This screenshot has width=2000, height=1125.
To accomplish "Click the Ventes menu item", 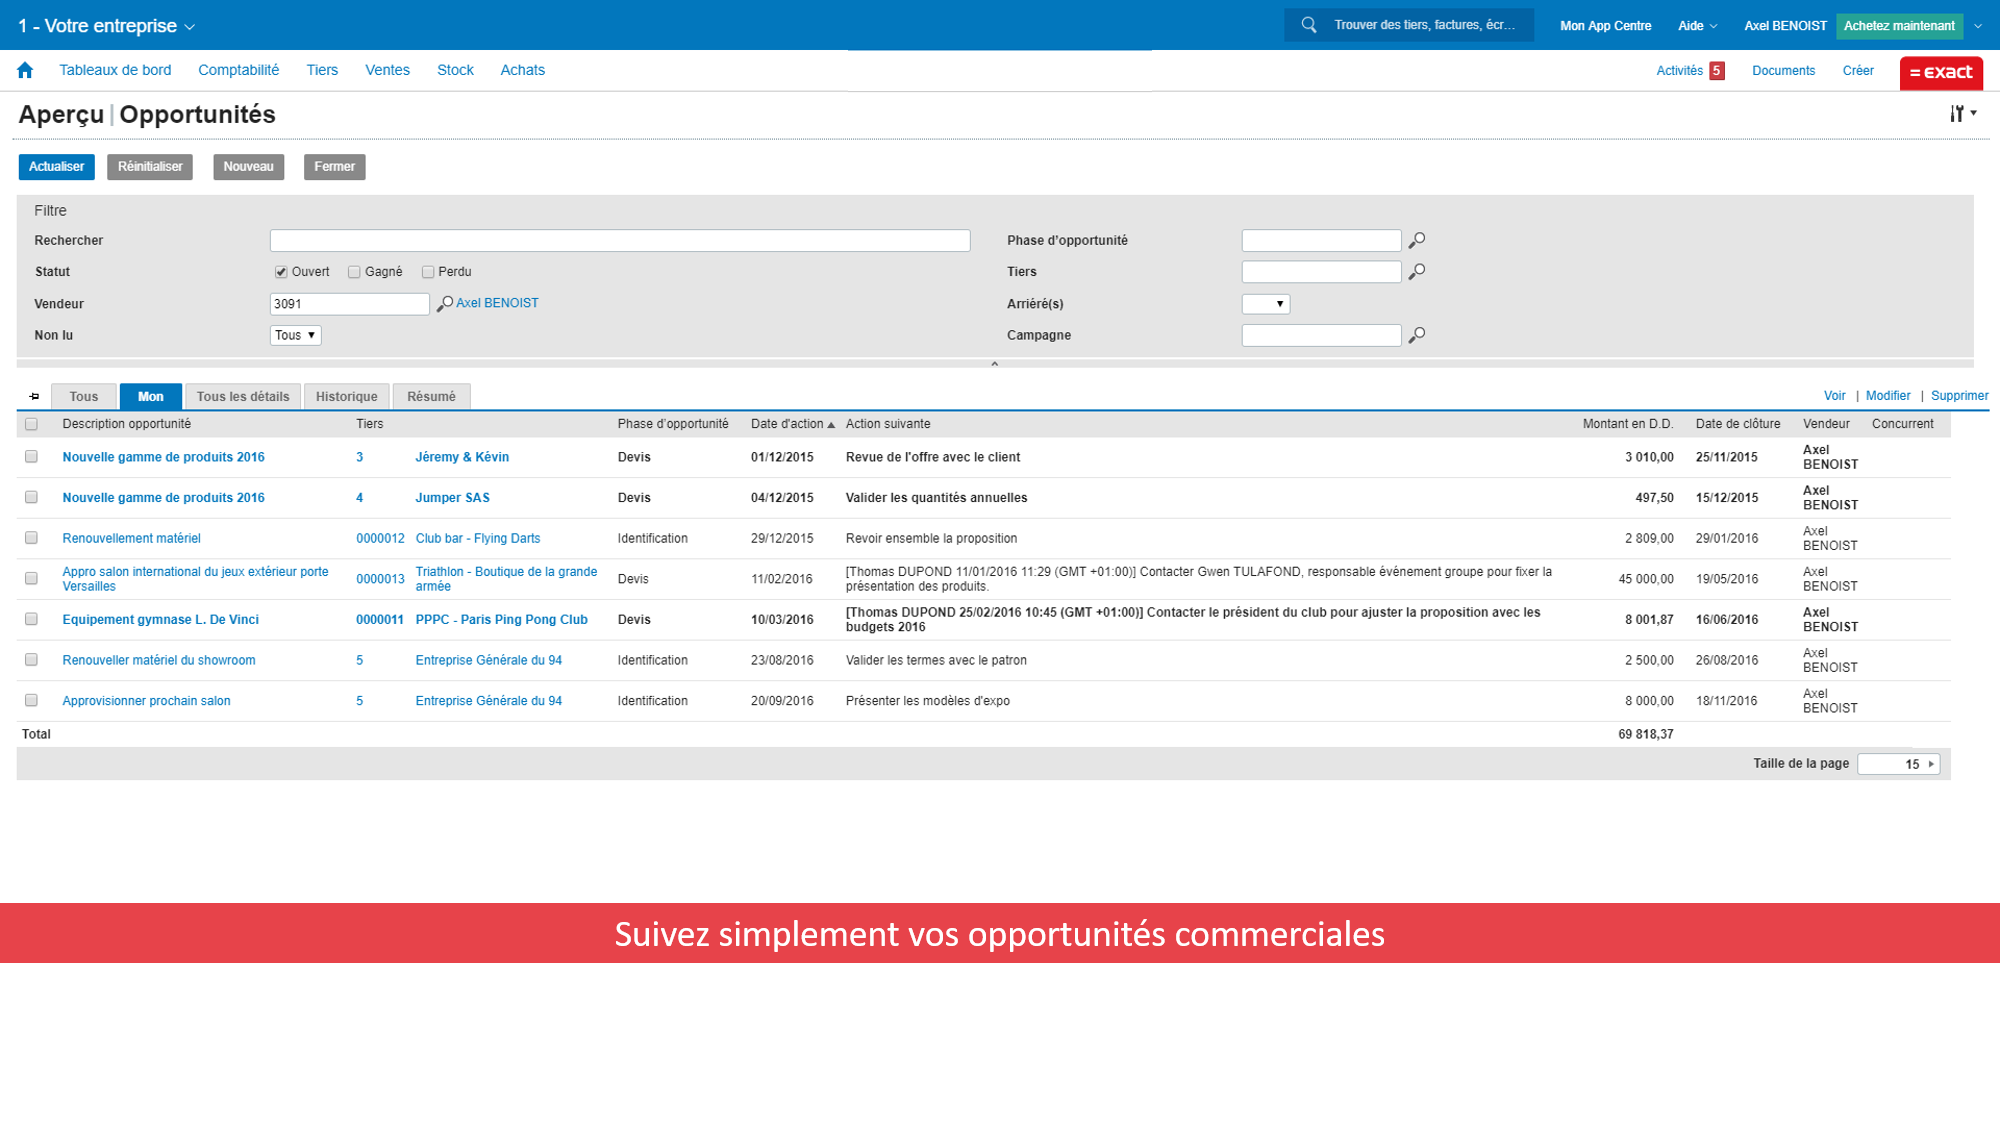I will (386, 70).
